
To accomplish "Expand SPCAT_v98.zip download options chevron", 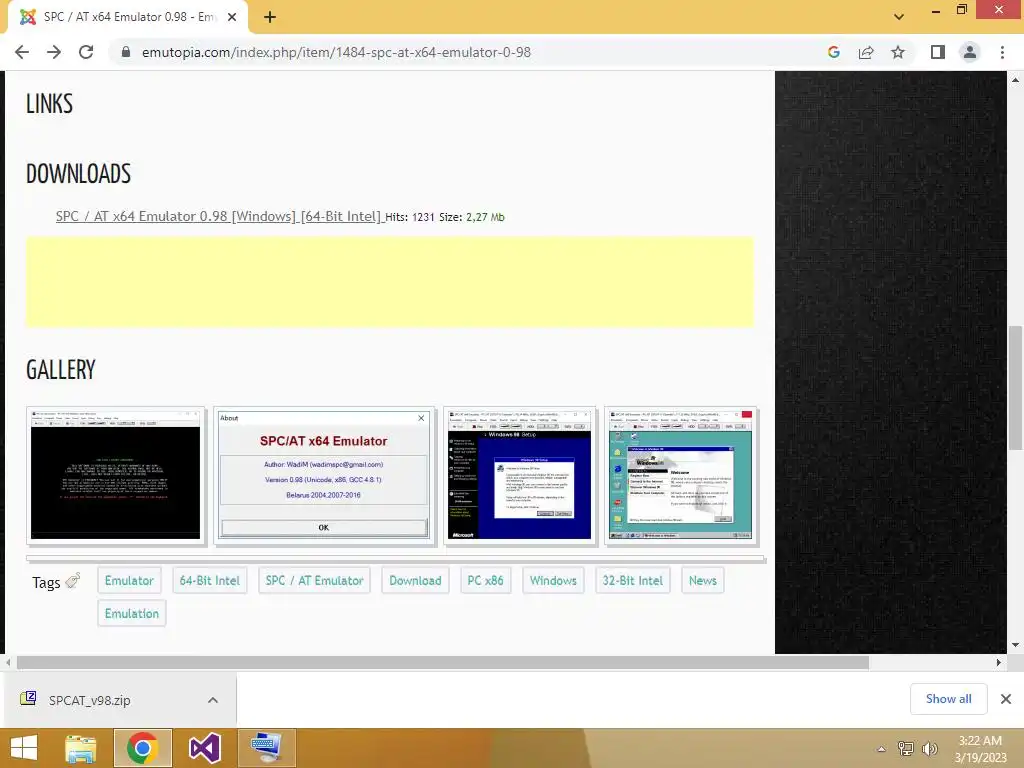I will point(213,700).
